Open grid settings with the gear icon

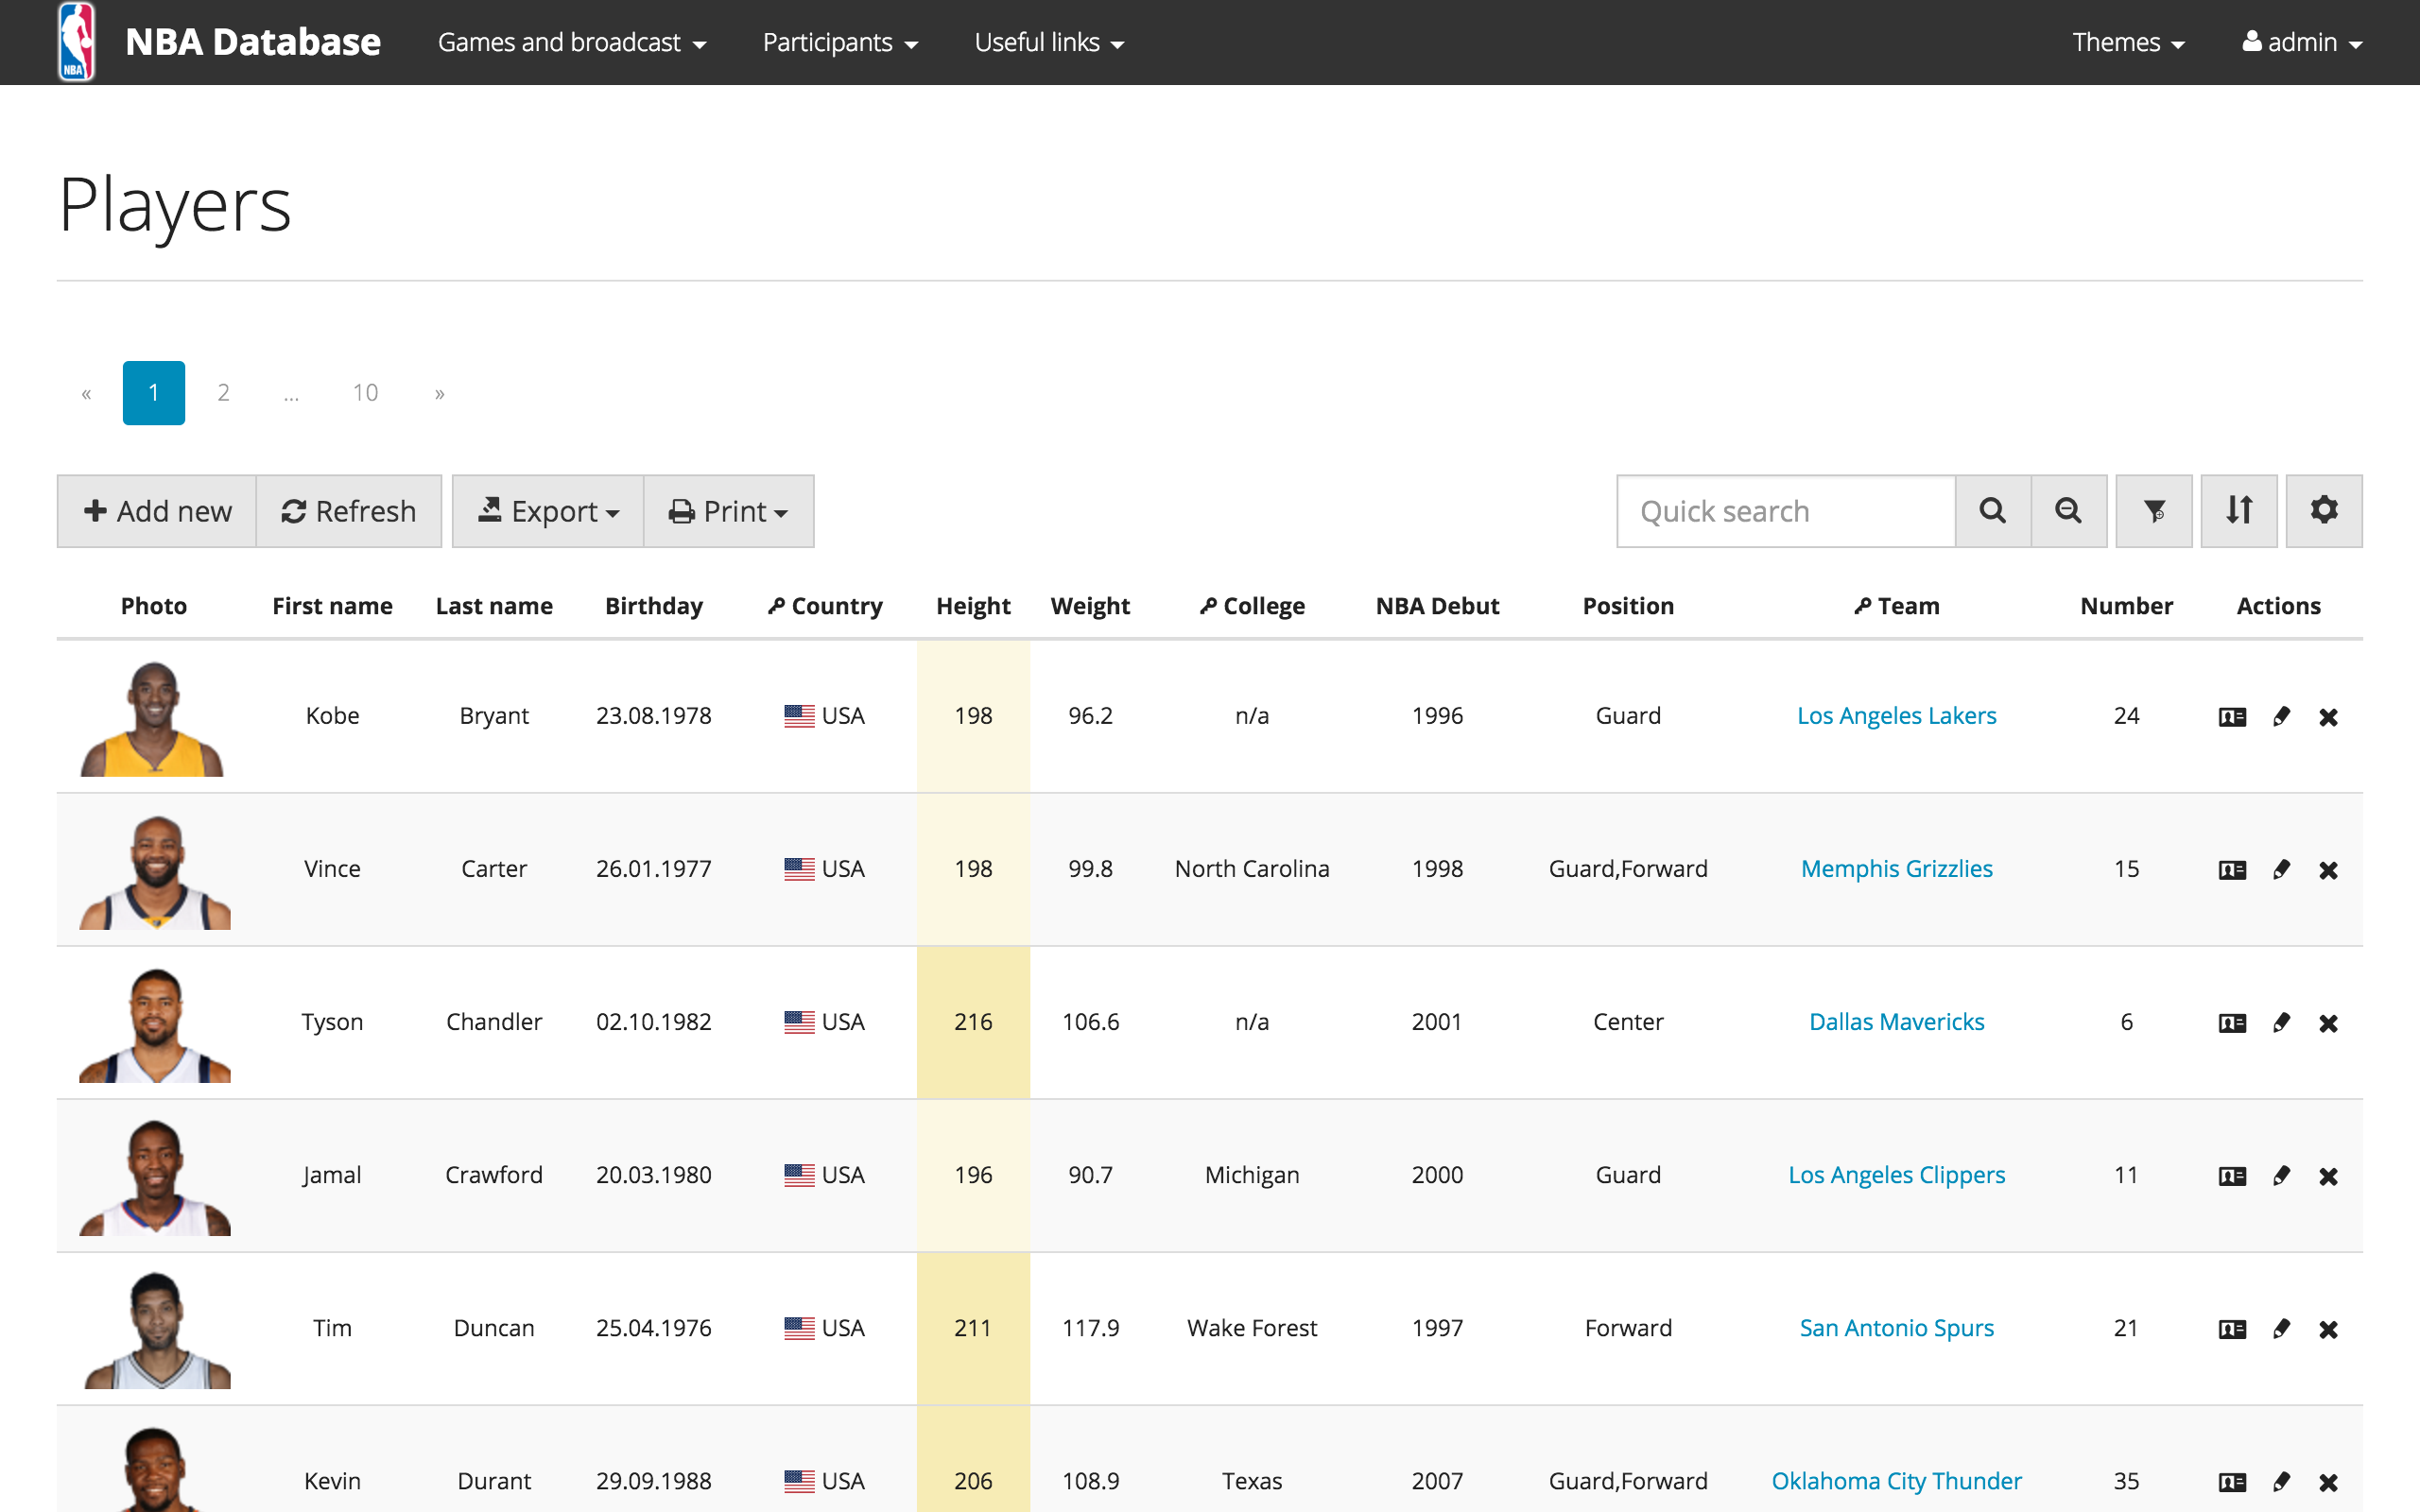[x=2323, y=511]
